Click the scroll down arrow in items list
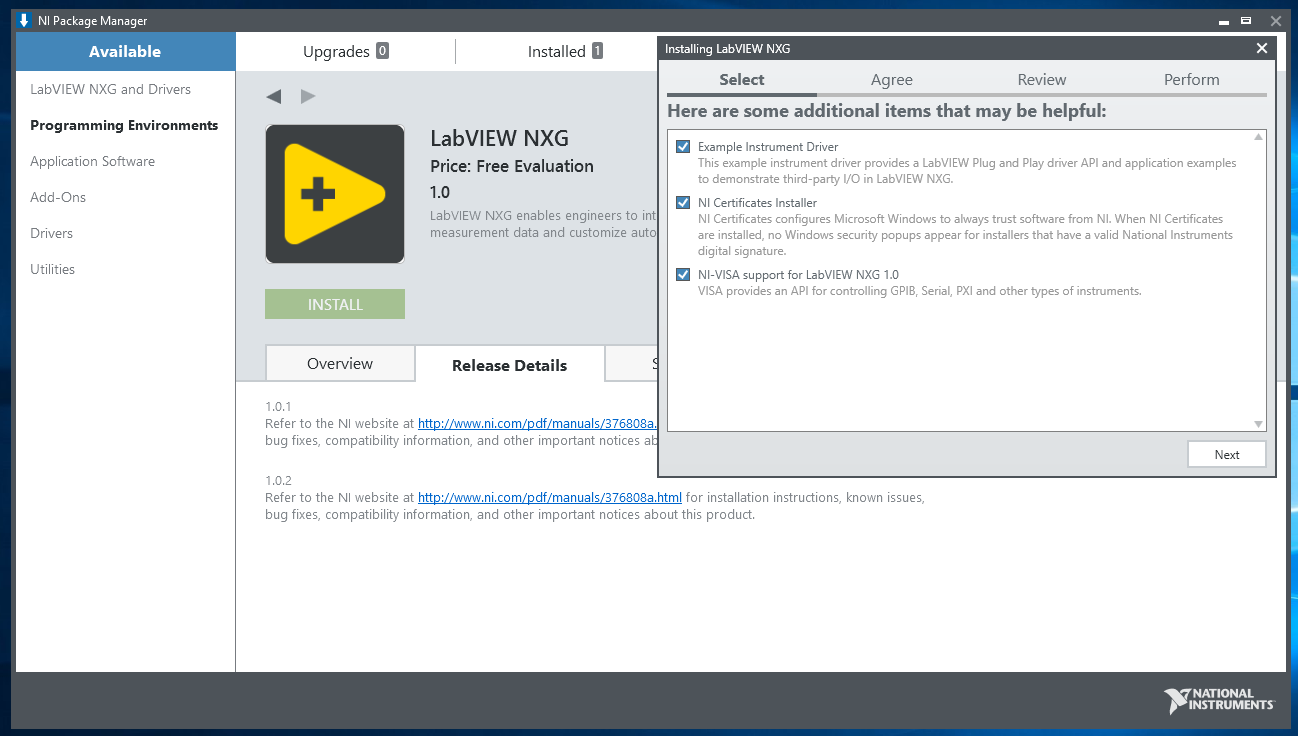Screen dimensions: 1298x736 (x=1258, y=424)
